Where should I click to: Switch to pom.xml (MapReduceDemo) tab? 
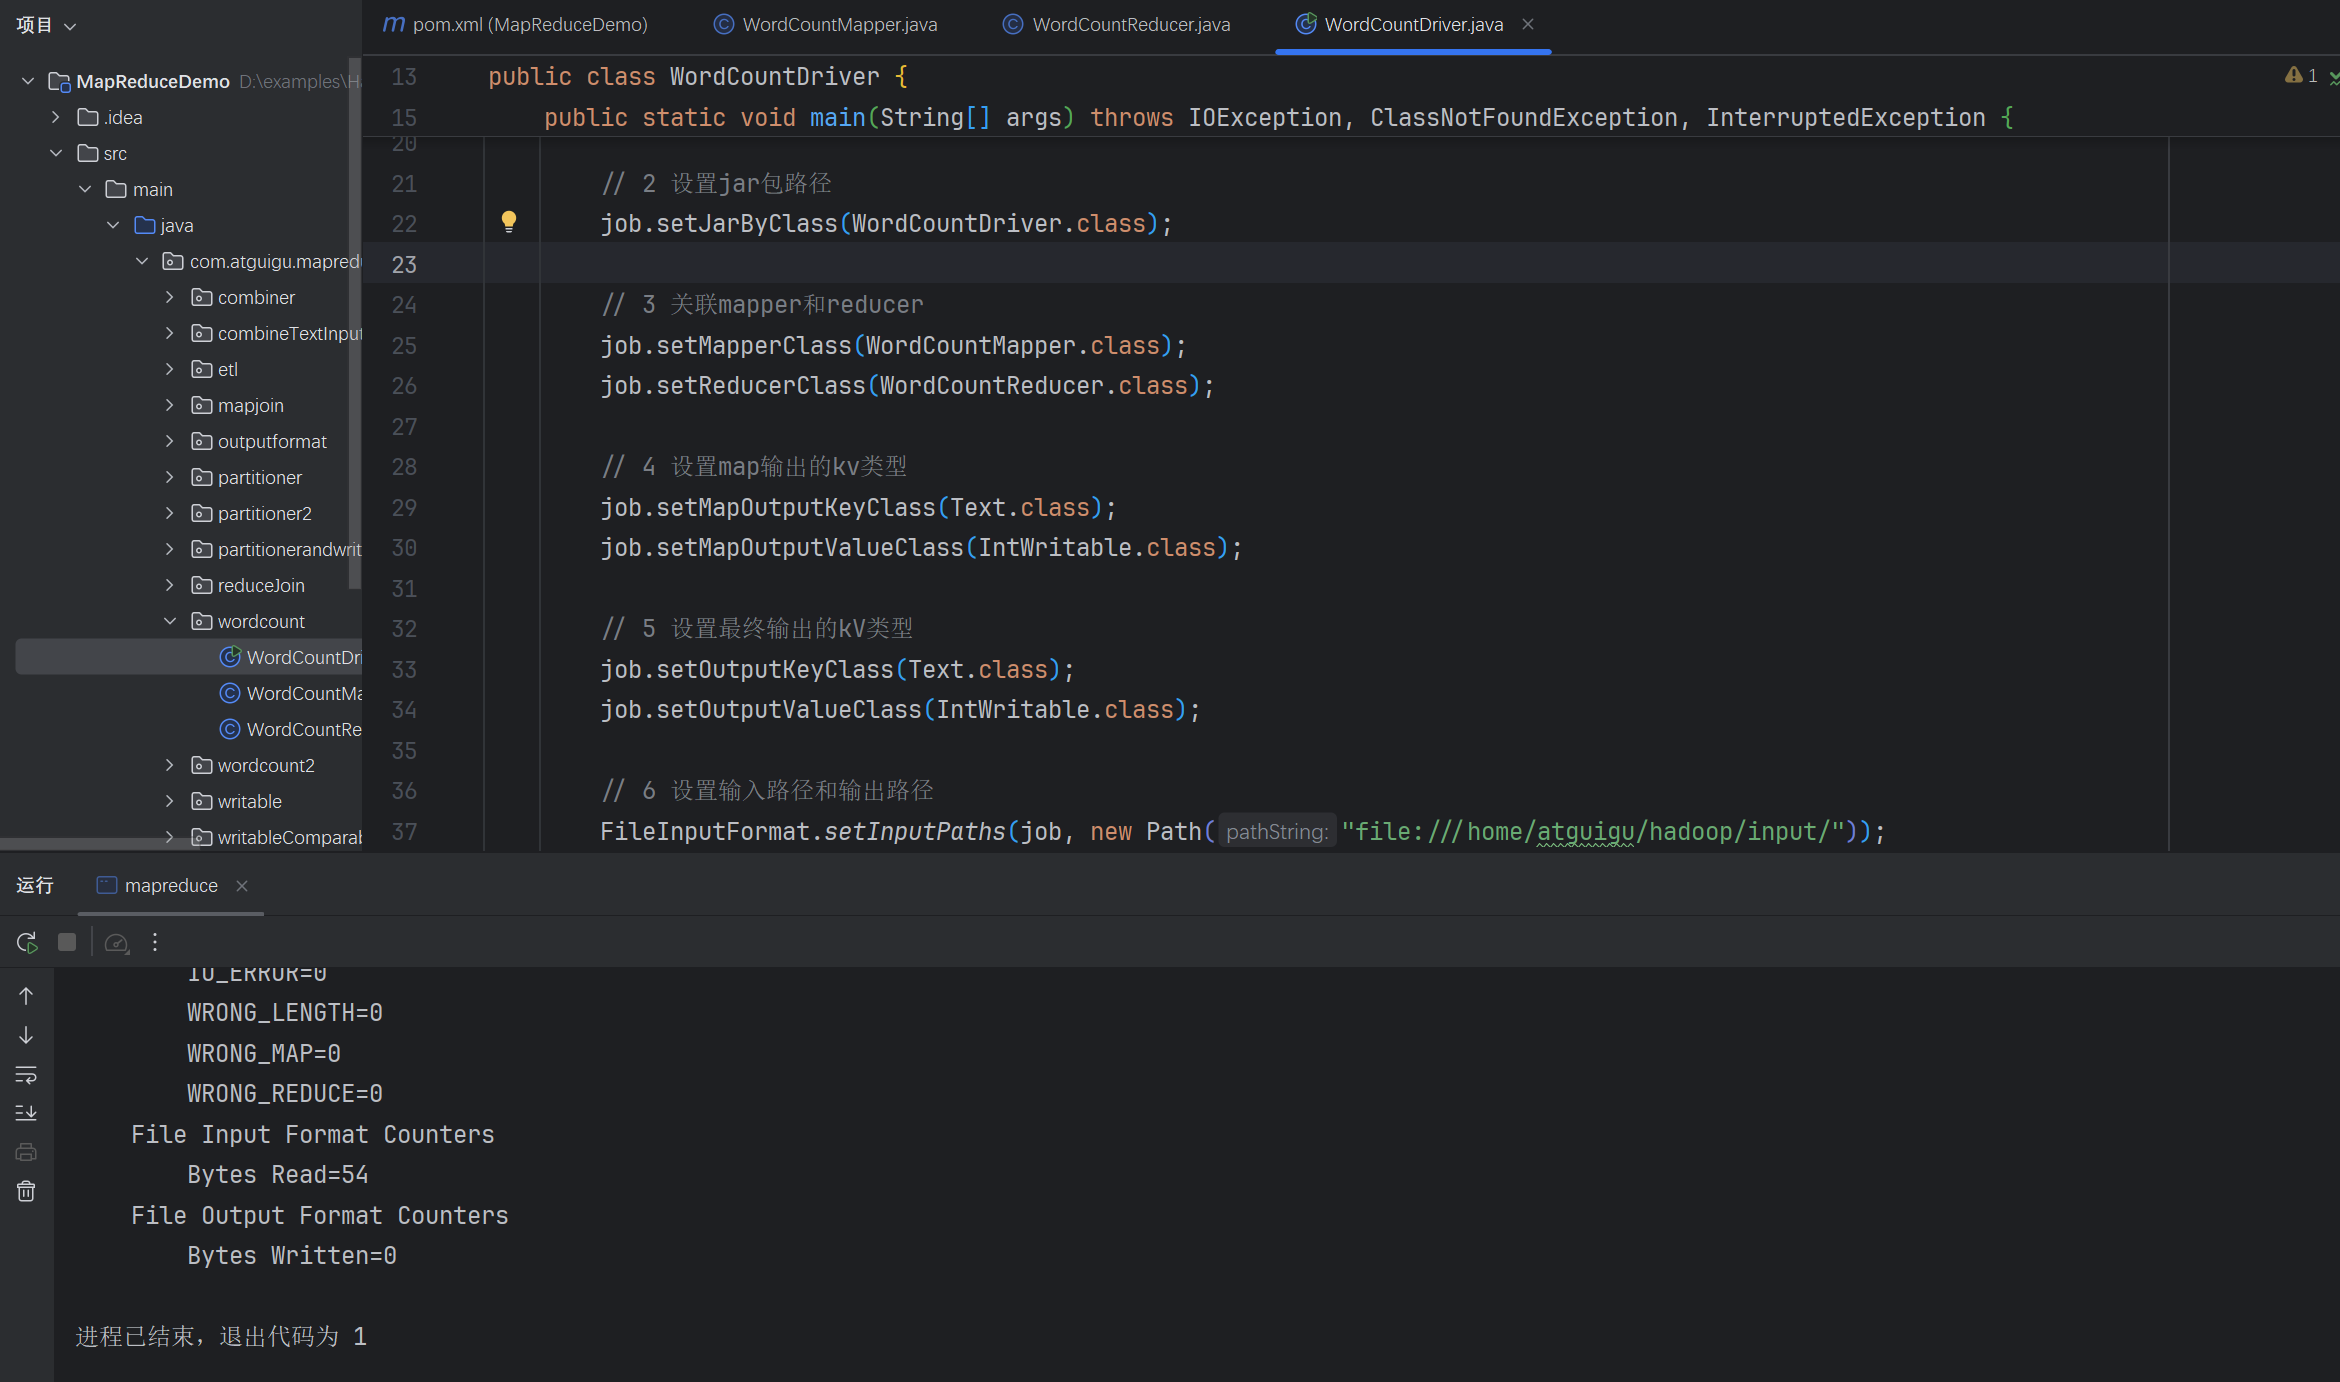point(529,25)
